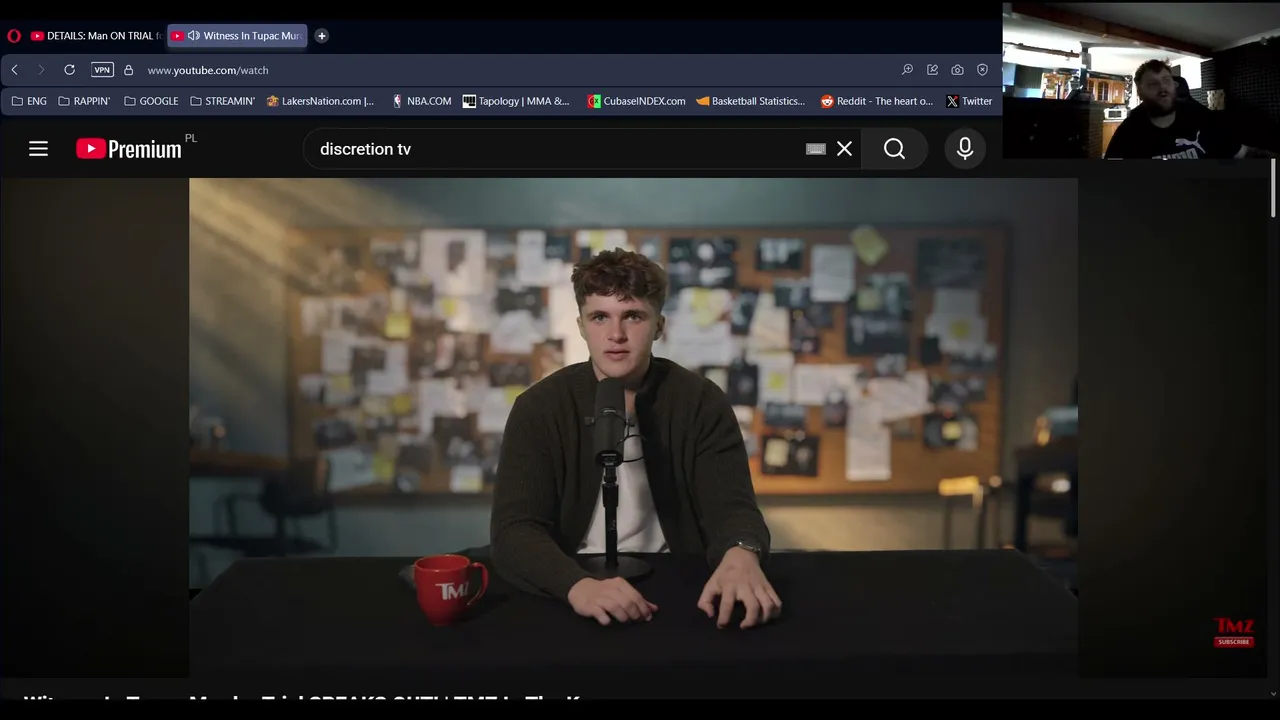1280x720 pixels.
Task: Mute the tab via its speaker icon
Action: tap(194, 36)
